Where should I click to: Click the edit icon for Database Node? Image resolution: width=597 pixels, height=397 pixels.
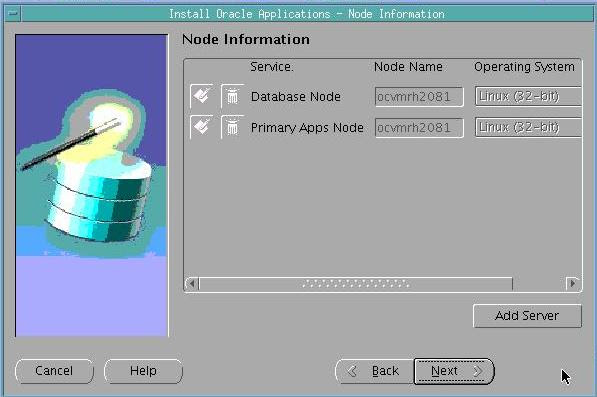201,96
